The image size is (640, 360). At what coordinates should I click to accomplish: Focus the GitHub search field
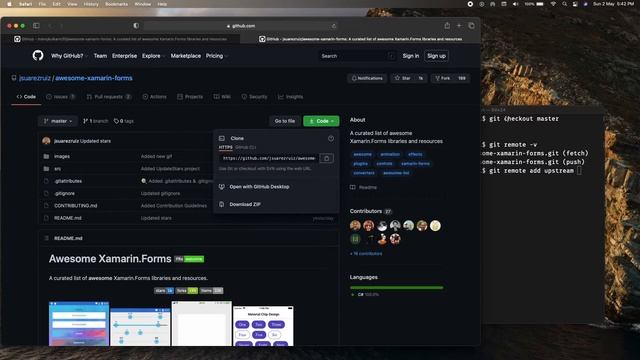(x=357, y=56)
